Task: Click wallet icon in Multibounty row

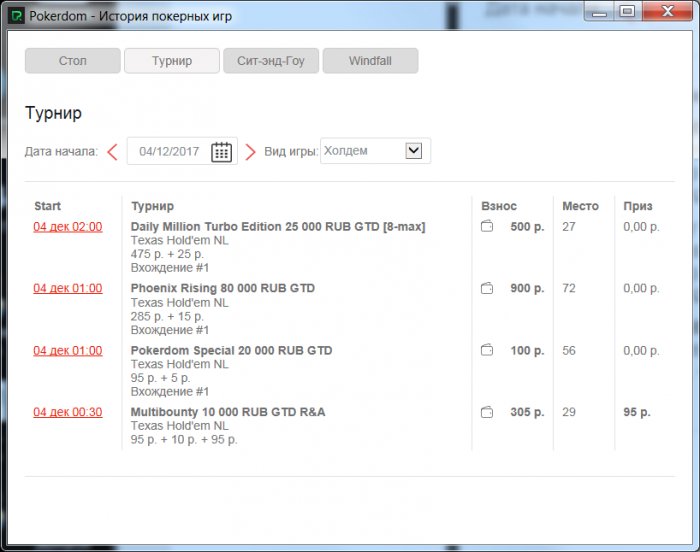Action: point(487,412)
